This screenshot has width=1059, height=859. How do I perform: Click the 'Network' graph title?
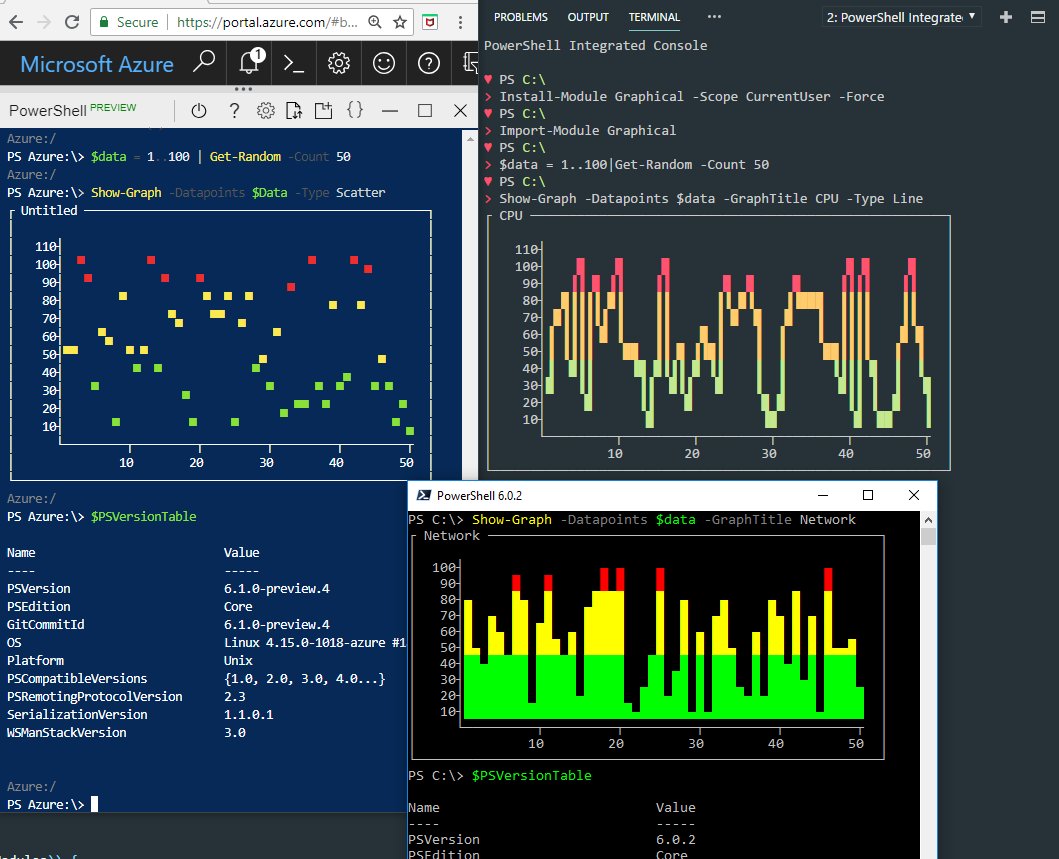coord(451,536)
